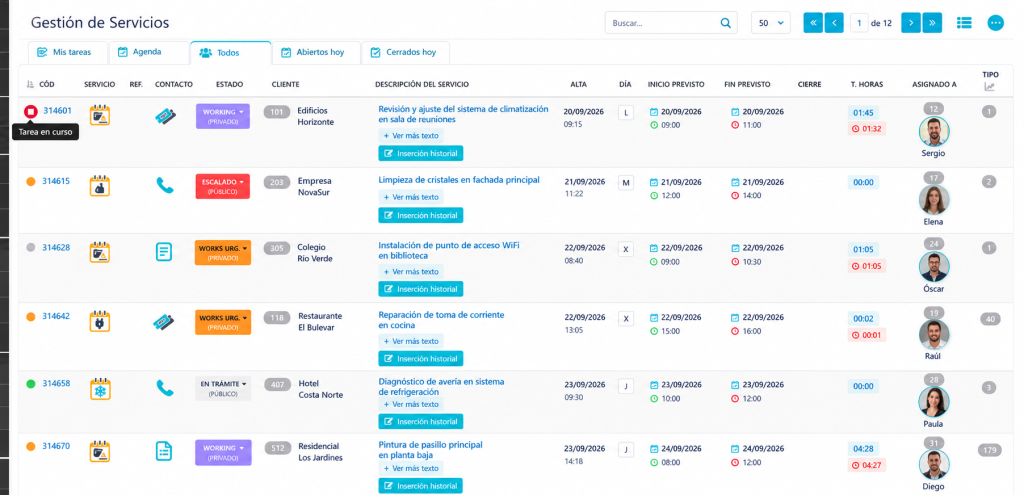Click the search magnifier icon
Screen dimensions: 1024x495
726,23
